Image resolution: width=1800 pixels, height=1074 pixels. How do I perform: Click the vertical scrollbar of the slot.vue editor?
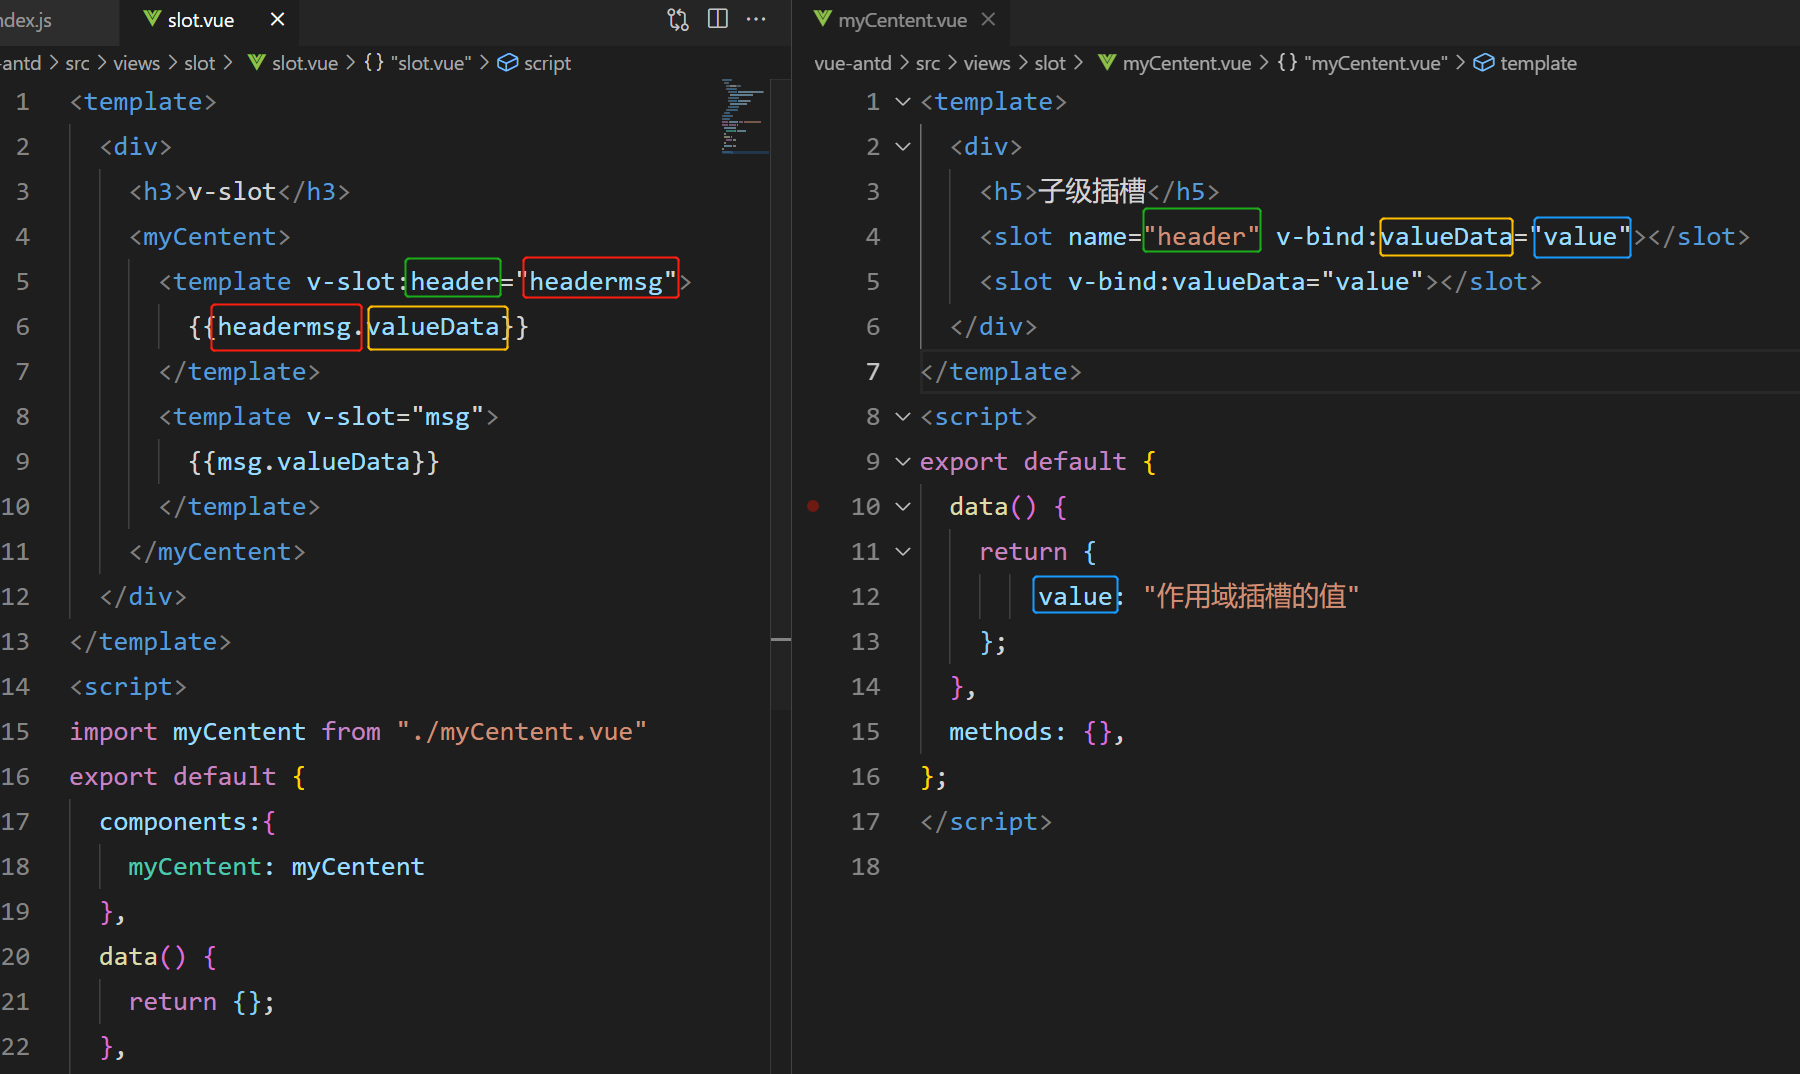click(x=781, y=395)
